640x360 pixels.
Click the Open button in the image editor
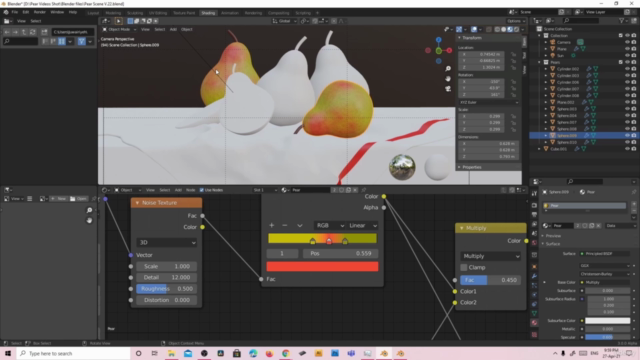click(78, 199)
